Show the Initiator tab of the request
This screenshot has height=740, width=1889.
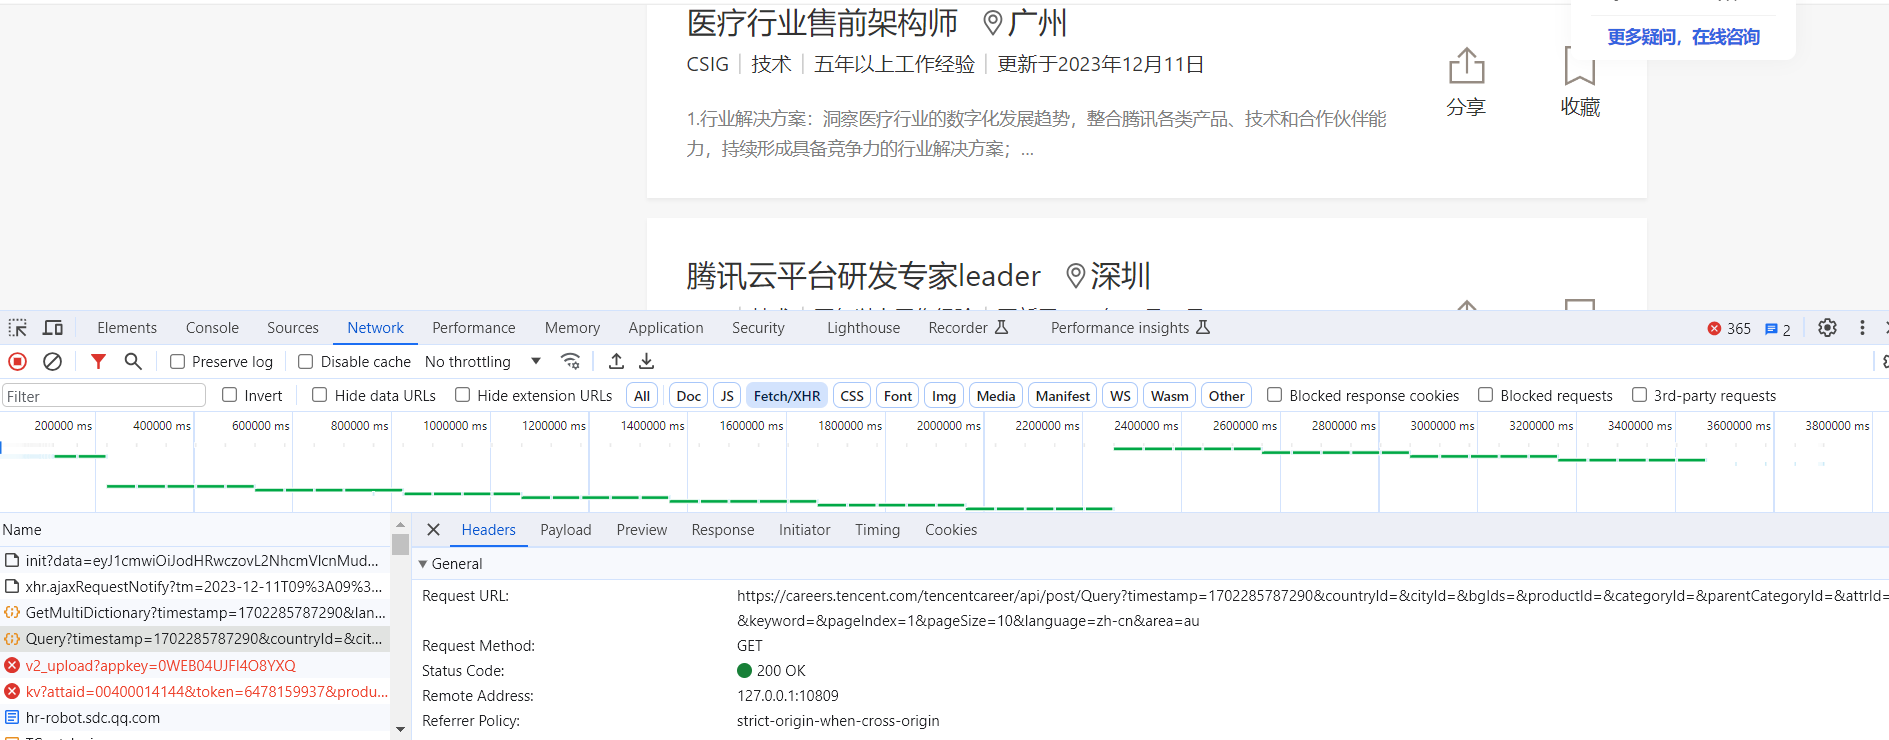click(x=805, y=530)
